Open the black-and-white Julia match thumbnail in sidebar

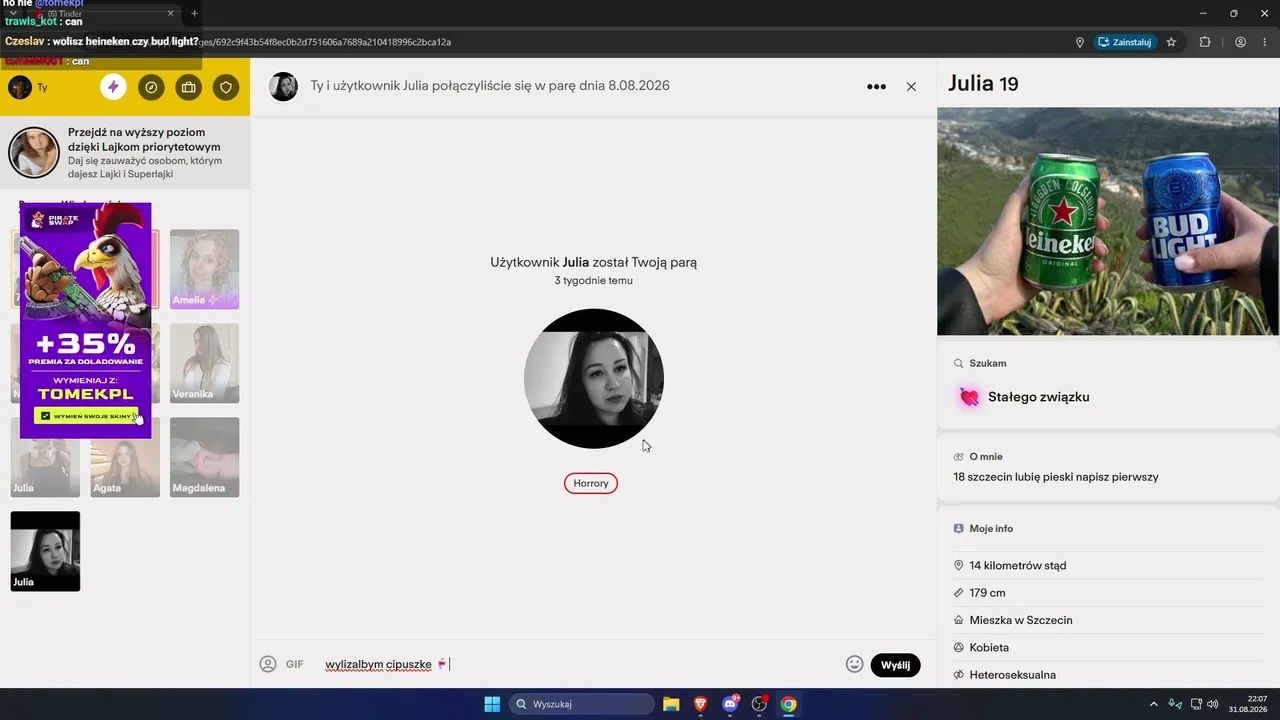(45, 551)
